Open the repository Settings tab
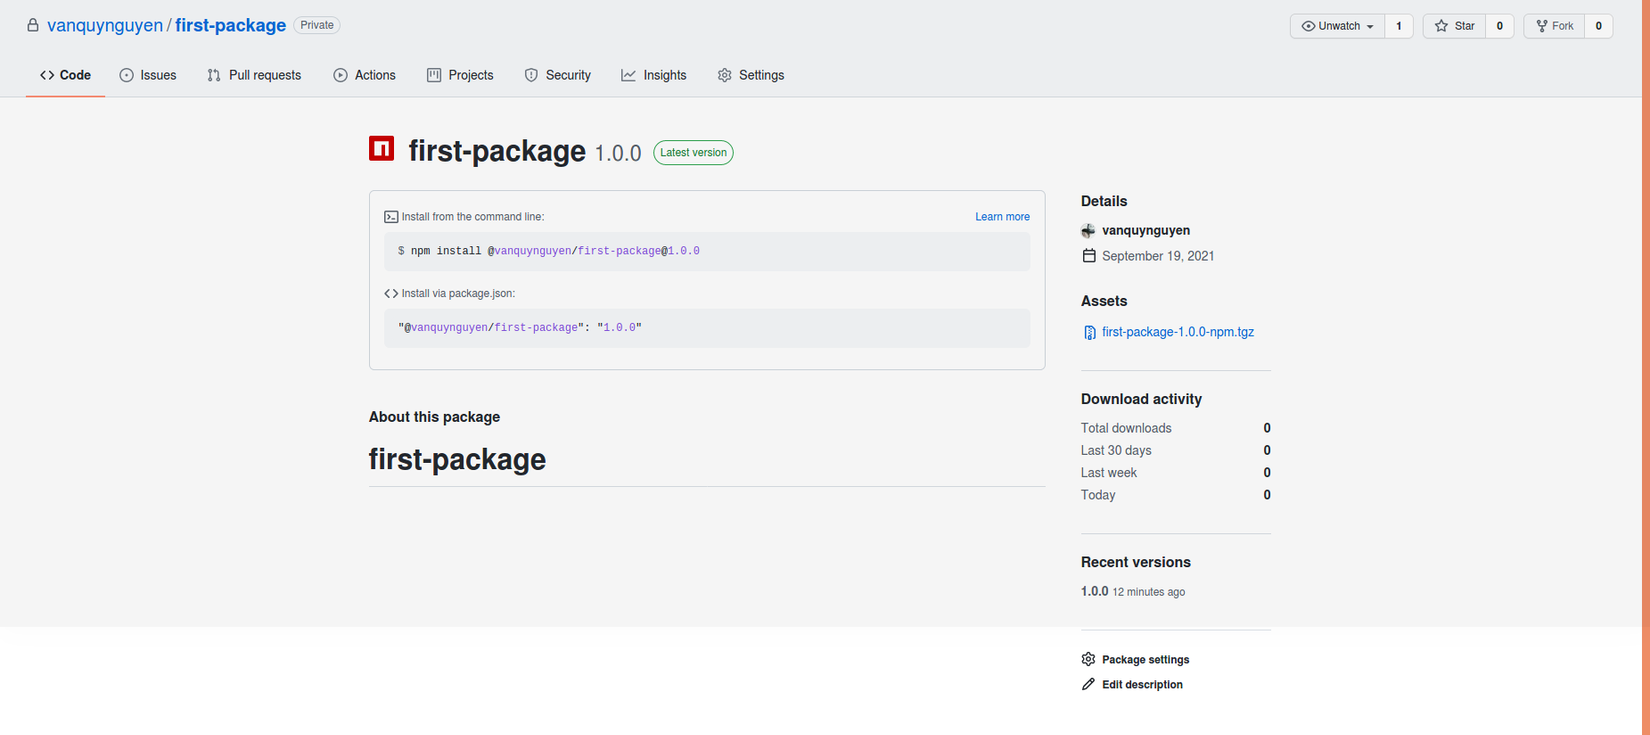1650x735 pixels. pos(751,75)
